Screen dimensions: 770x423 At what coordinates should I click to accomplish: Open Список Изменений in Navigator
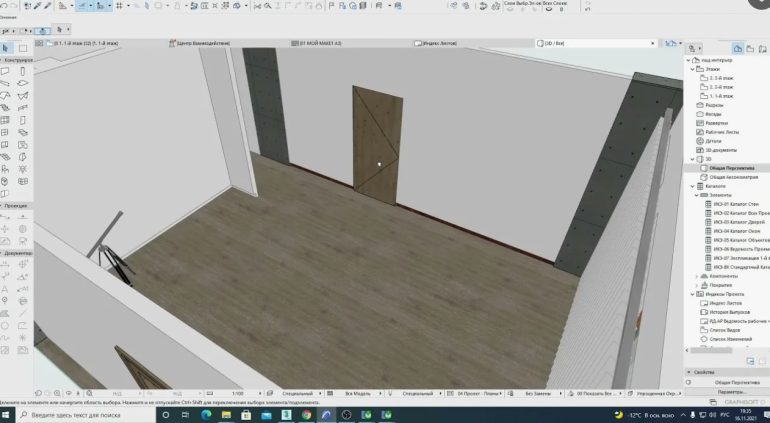pos(726,339)
